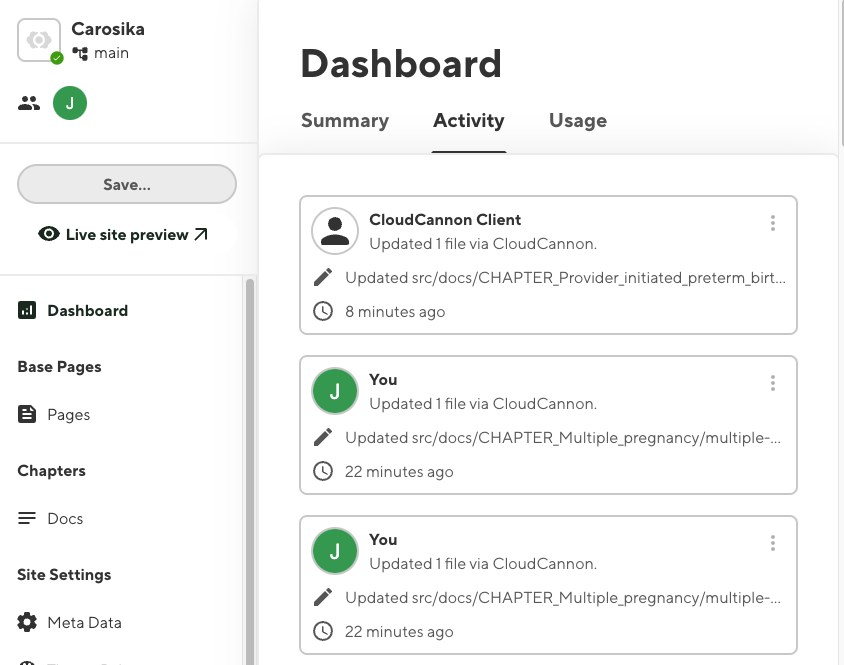
Task: Click the Meta Data gear icon
Action: [28, 622]
